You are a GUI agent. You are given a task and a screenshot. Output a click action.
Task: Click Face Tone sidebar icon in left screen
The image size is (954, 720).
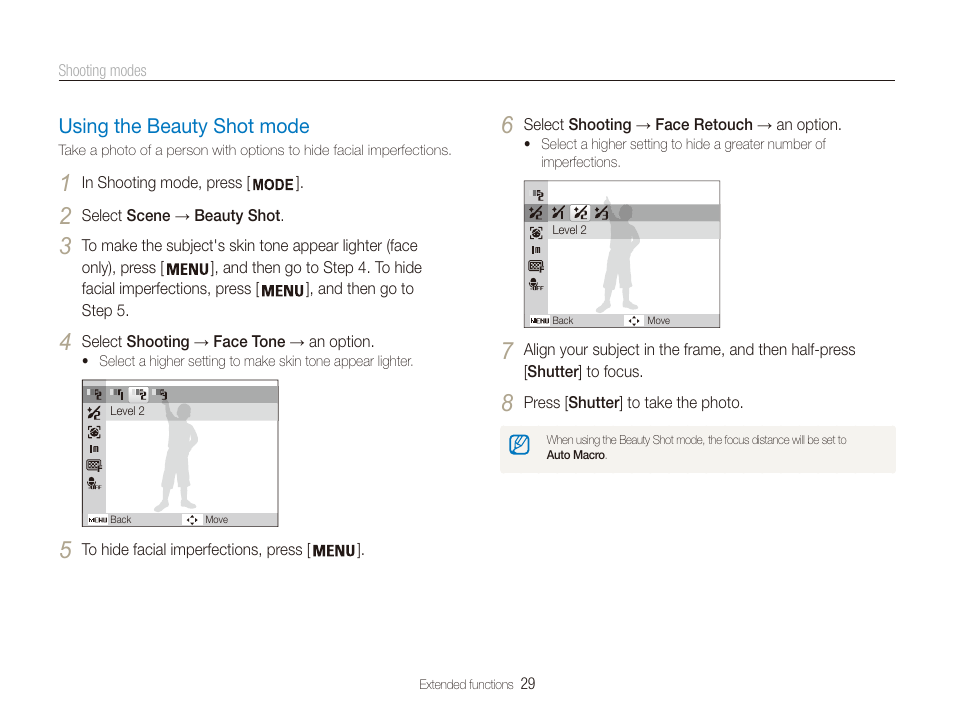pos(94,394)
